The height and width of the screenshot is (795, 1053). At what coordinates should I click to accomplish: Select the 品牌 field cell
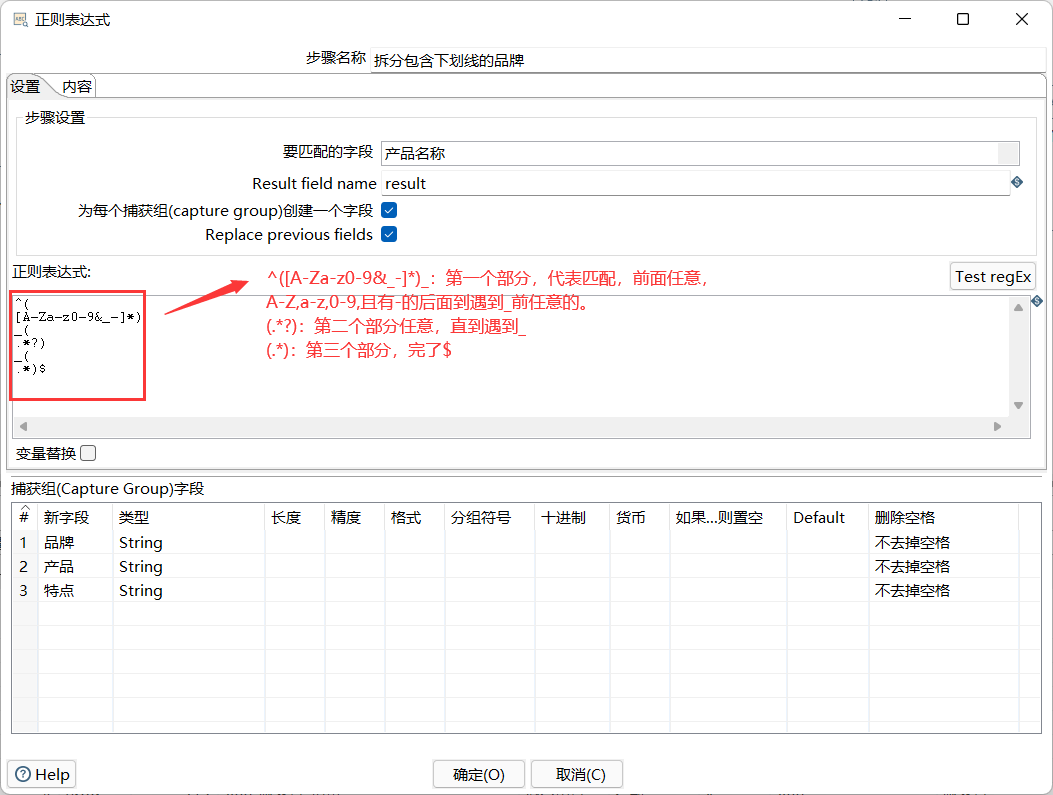coord(75,543)
